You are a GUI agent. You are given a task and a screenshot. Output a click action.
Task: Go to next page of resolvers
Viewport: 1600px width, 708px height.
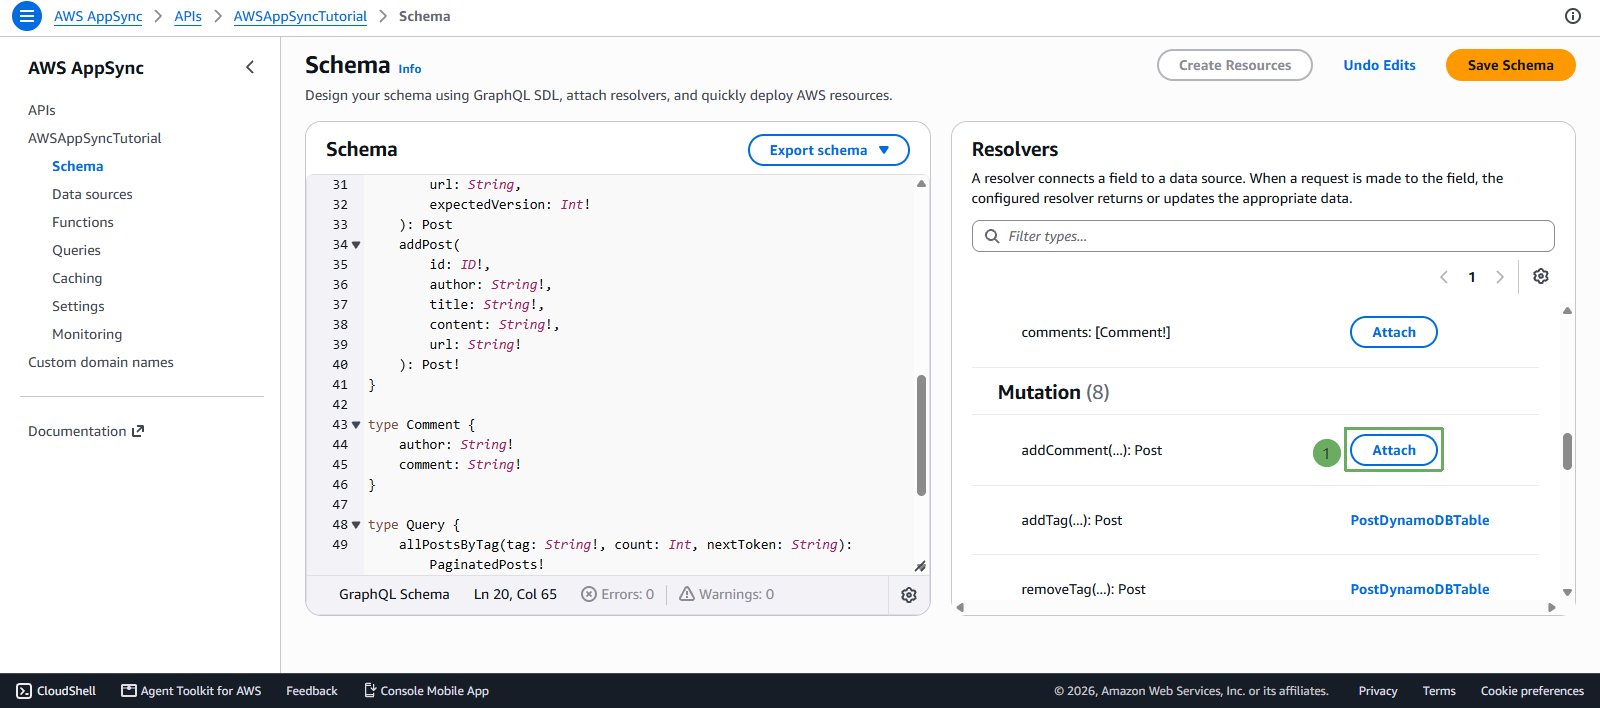1500,277
